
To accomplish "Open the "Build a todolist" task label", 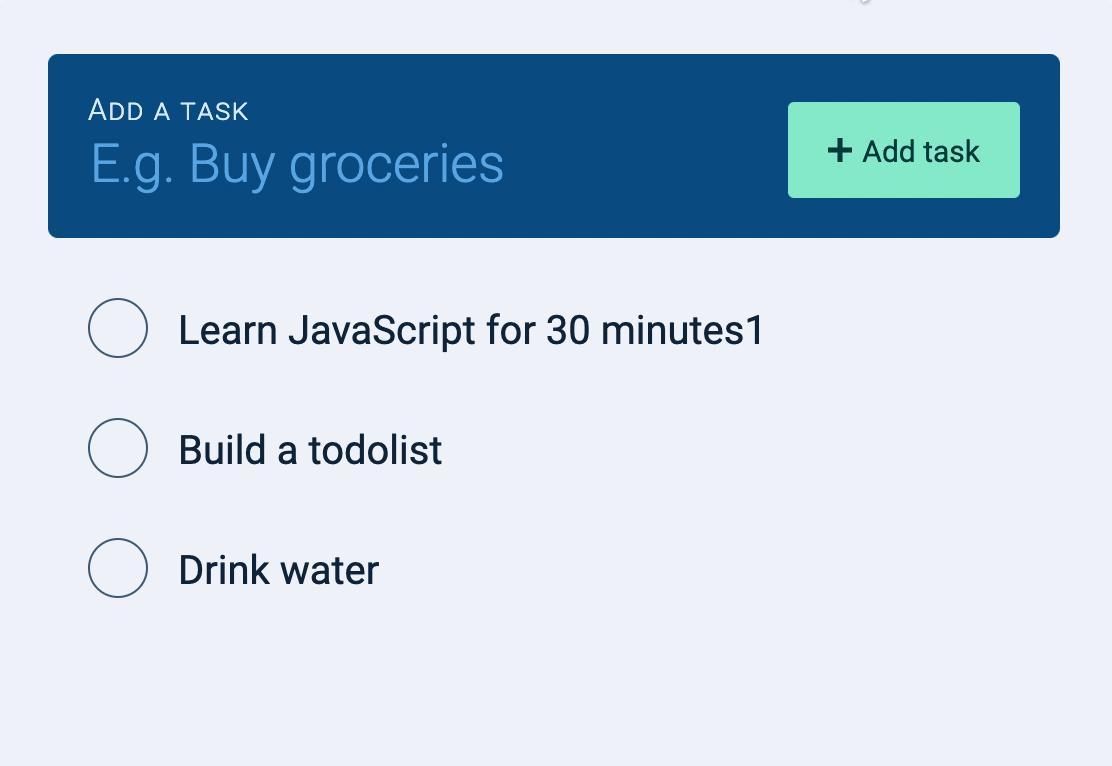I will tap(310, 450).
